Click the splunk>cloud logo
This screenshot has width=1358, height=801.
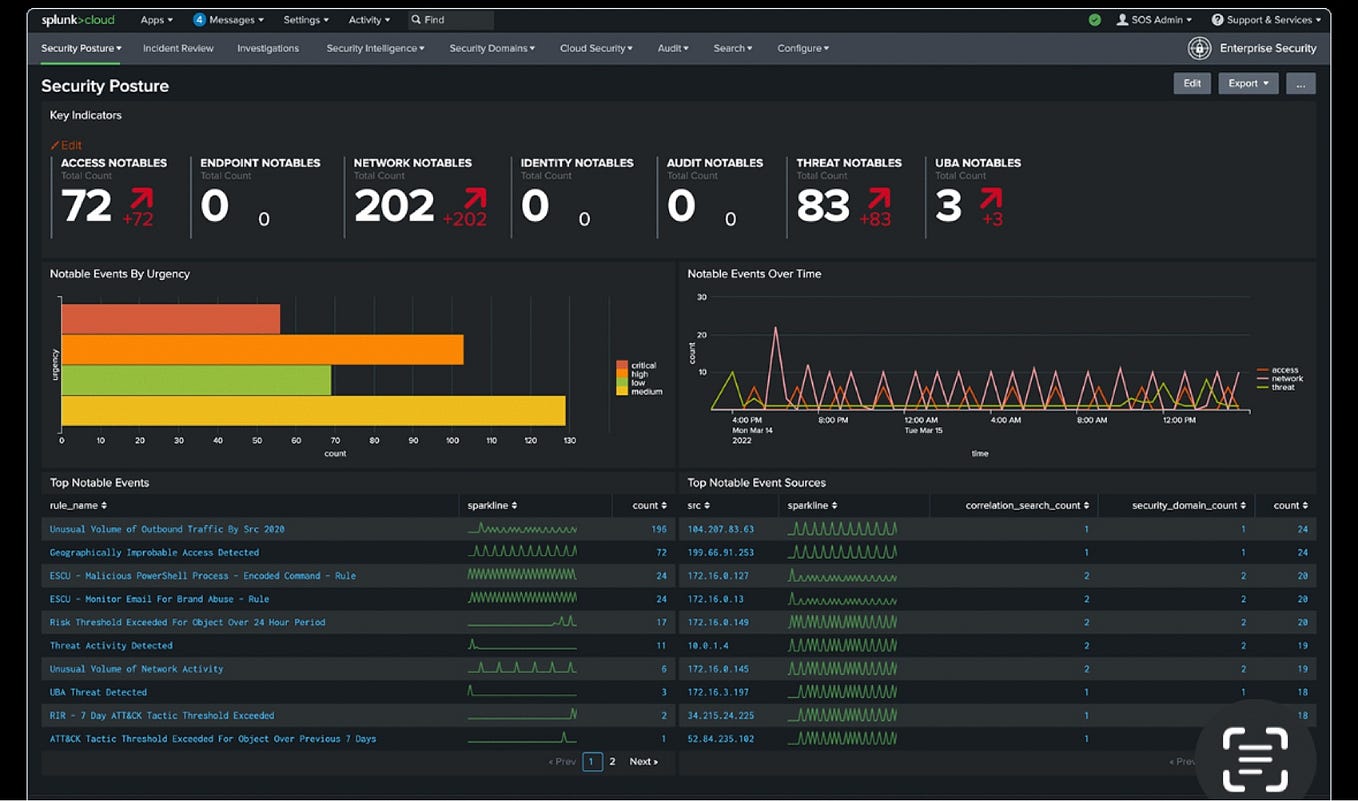coord(78,20)
